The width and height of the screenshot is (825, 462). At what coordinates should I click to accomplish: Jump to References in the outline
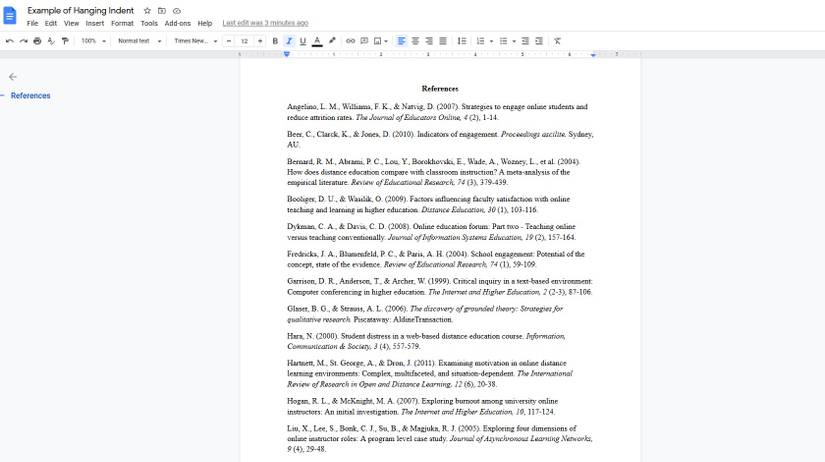31,96
